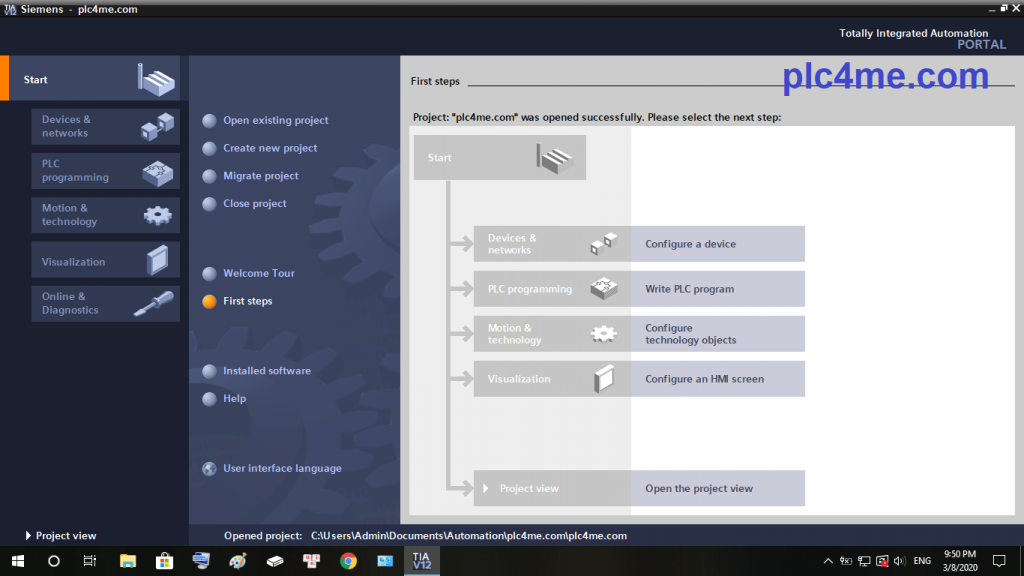Image resolution: width=1024 pixels, height=576 pixels.
Task: Click the Devices & networks portal icon
Action: (157, 127)
